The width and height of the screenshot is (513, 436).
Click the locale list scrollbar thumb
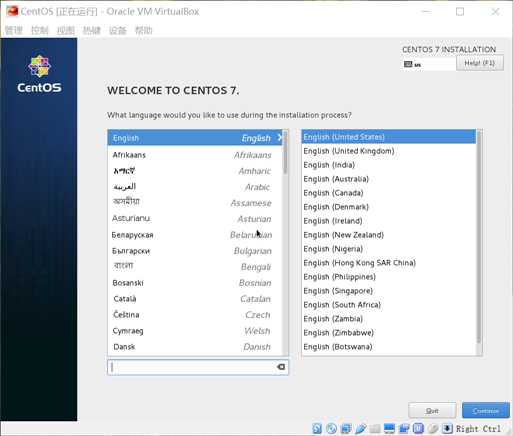coord(479,237)
